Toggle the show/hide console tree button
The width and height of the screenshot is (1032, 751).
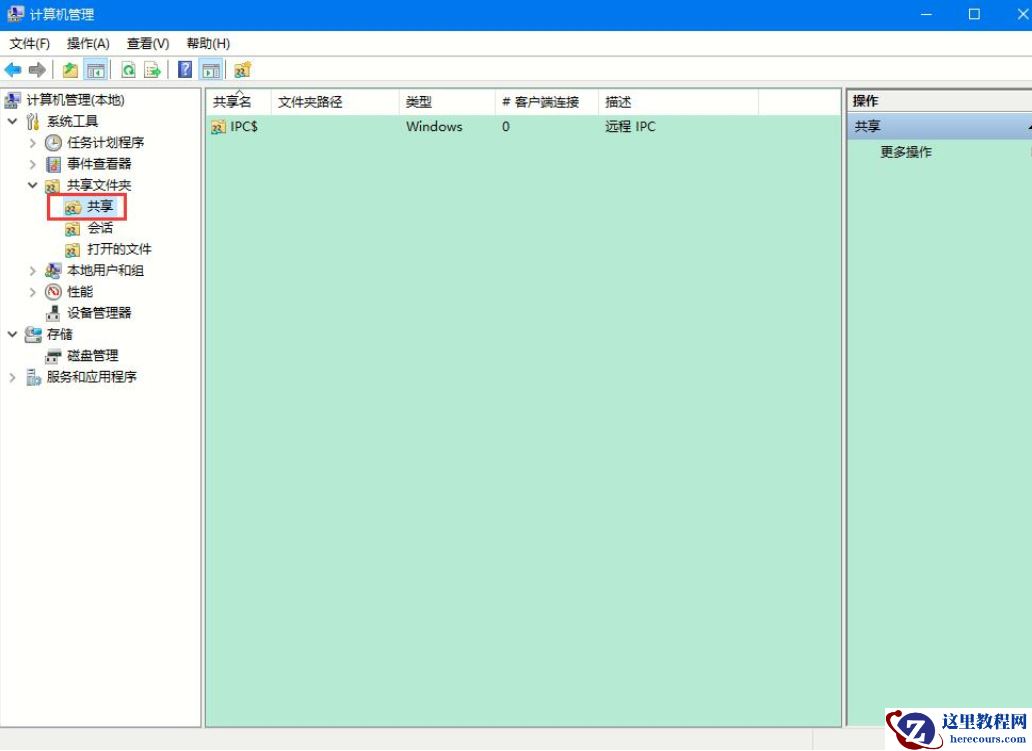(96, 70)
